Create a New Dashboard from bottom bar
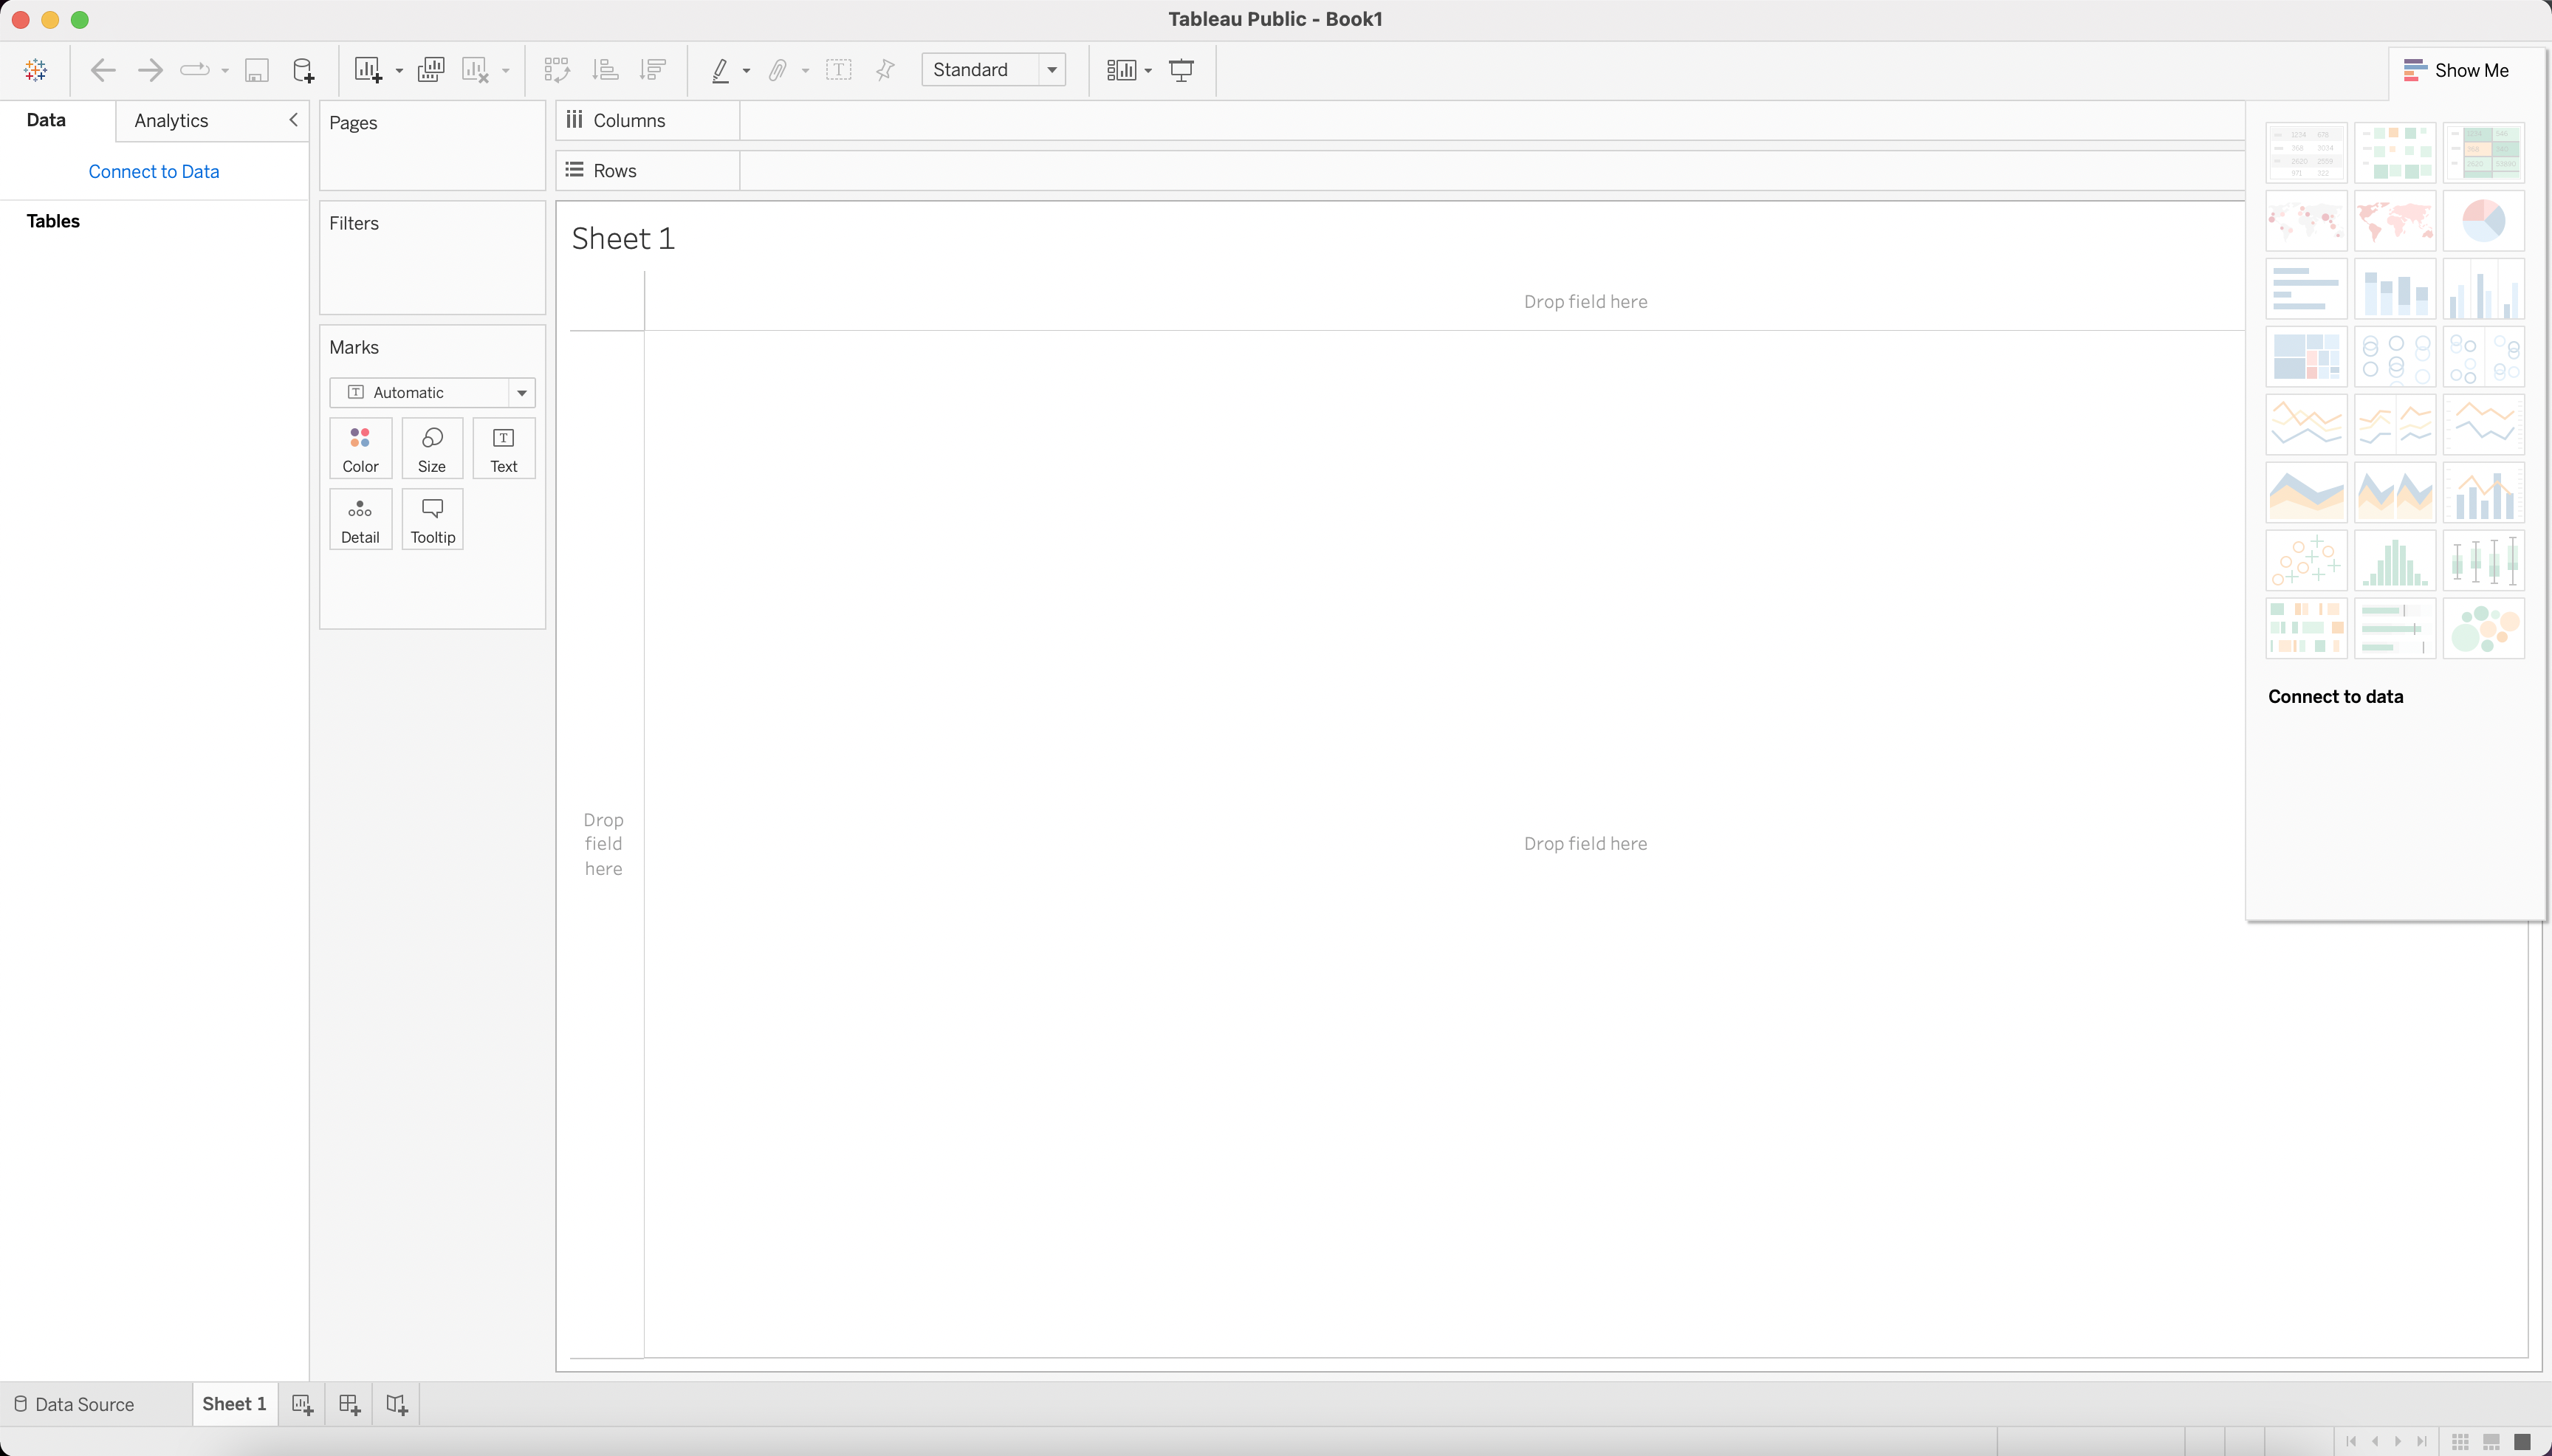 (x=348, y=1404)
